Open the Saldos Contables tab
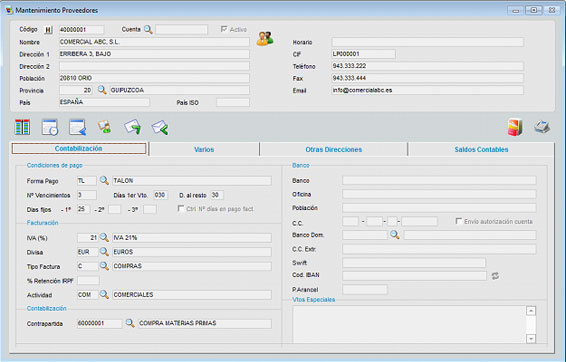This screenshot has width=566, height=362. point(481,149)
